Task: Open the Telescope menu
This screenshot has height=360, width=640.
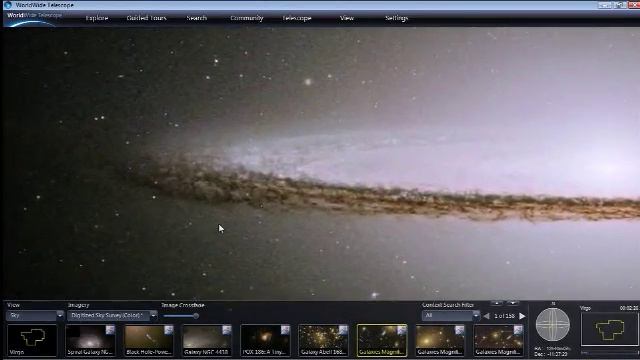Action: (x=297, y=18)
